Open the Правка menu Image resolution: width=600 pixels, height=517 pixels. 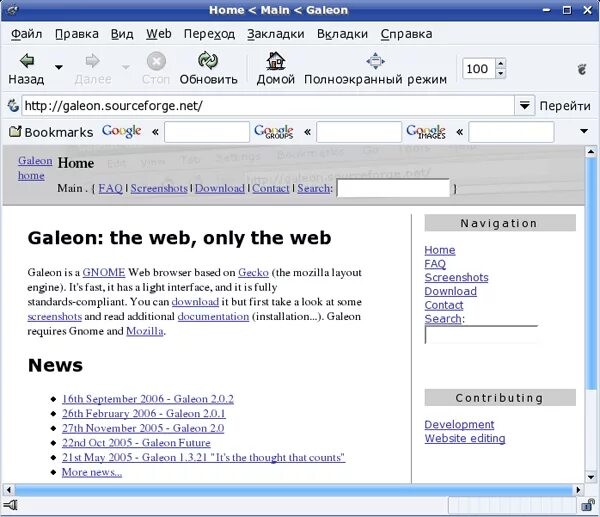click(x=77, y=34)
